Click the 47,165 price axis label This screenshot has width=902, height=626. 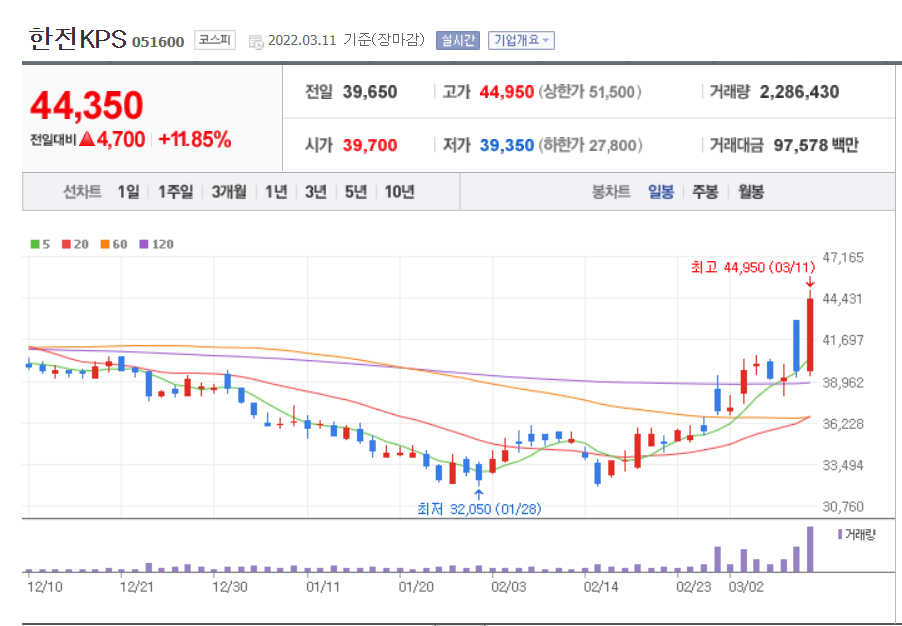point(843,258)
